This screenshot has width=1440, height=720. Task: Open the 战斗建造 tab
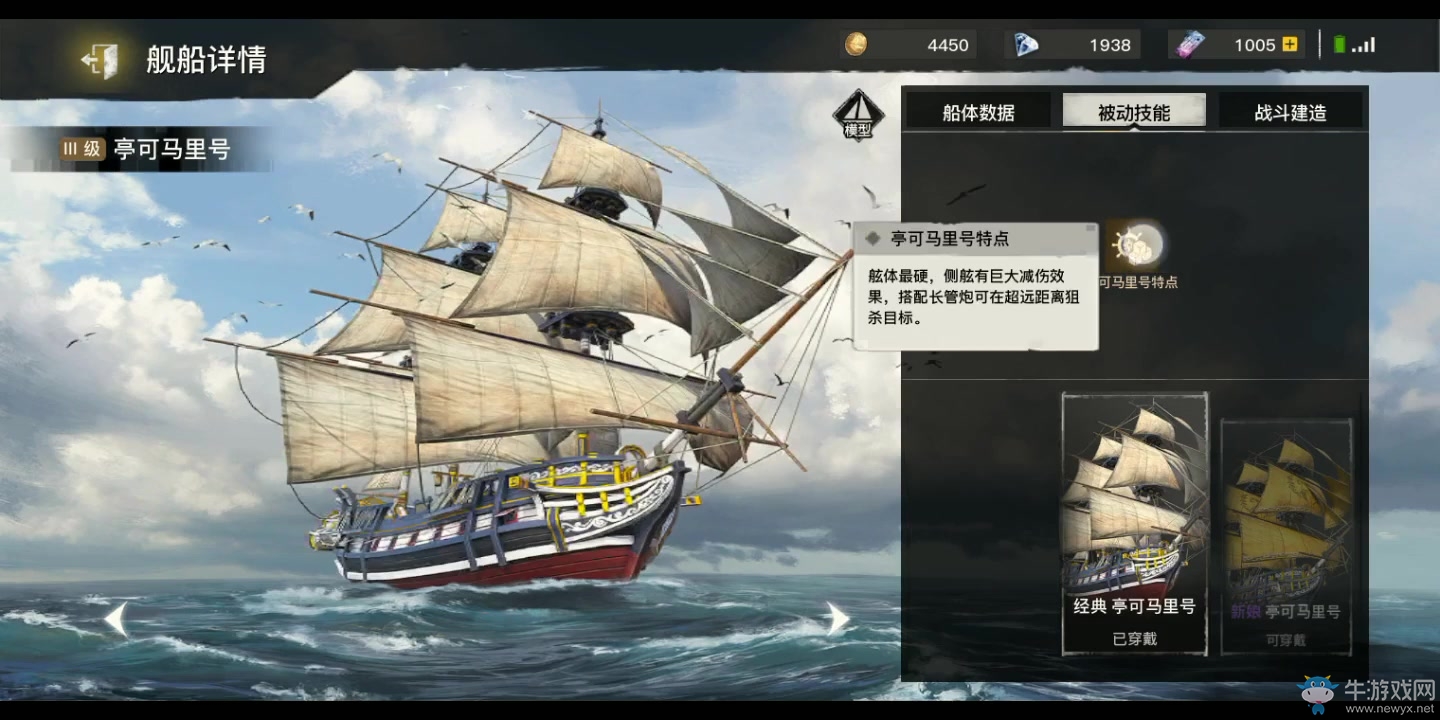pyautogui.click(x=1290, y=112)
